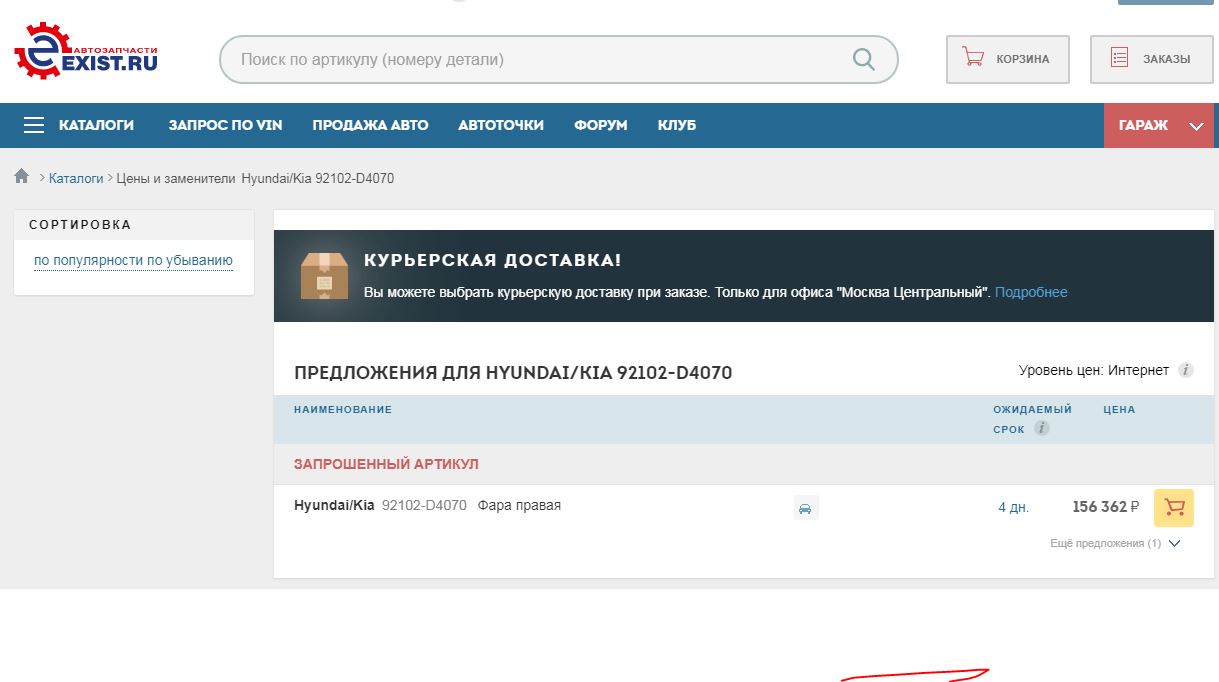Click info icon next to Уровень цен

(x=1186, y=370)
